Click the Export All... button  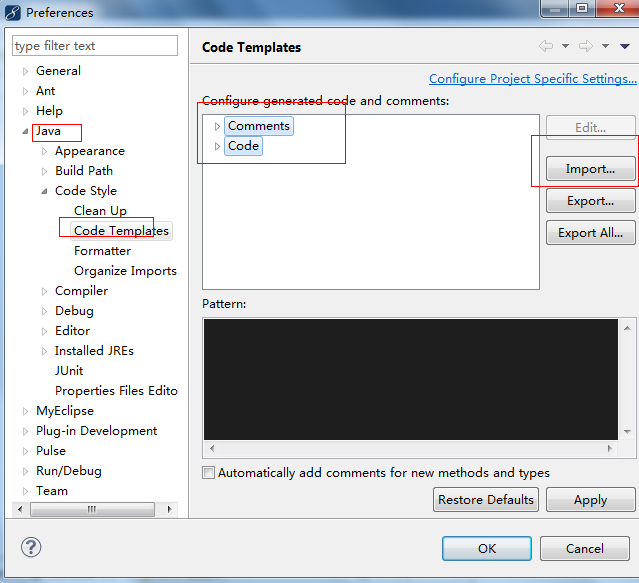click(x=591, y=233)
